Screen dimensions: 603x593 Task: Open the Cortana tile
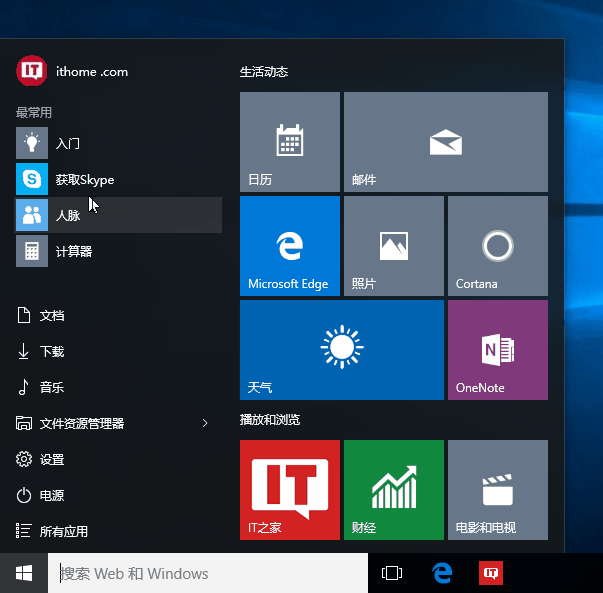pos(497,246)
